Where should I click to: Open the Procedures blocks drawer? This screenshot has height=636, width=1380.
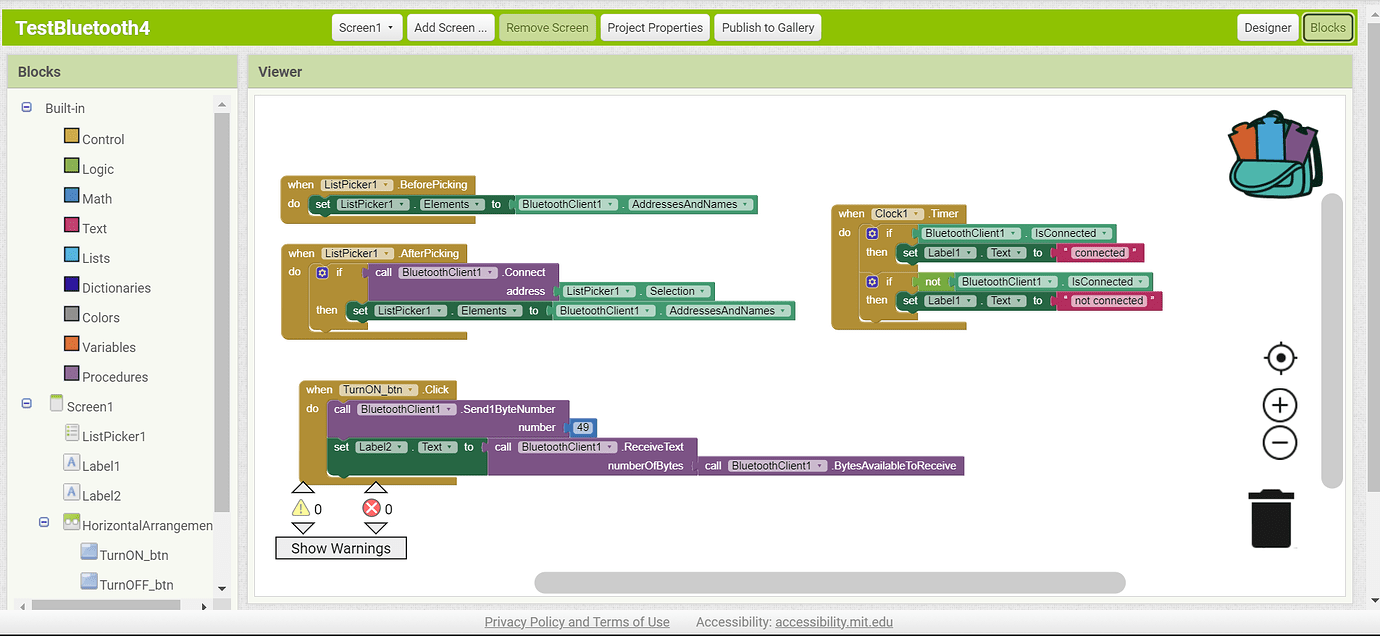112,376
